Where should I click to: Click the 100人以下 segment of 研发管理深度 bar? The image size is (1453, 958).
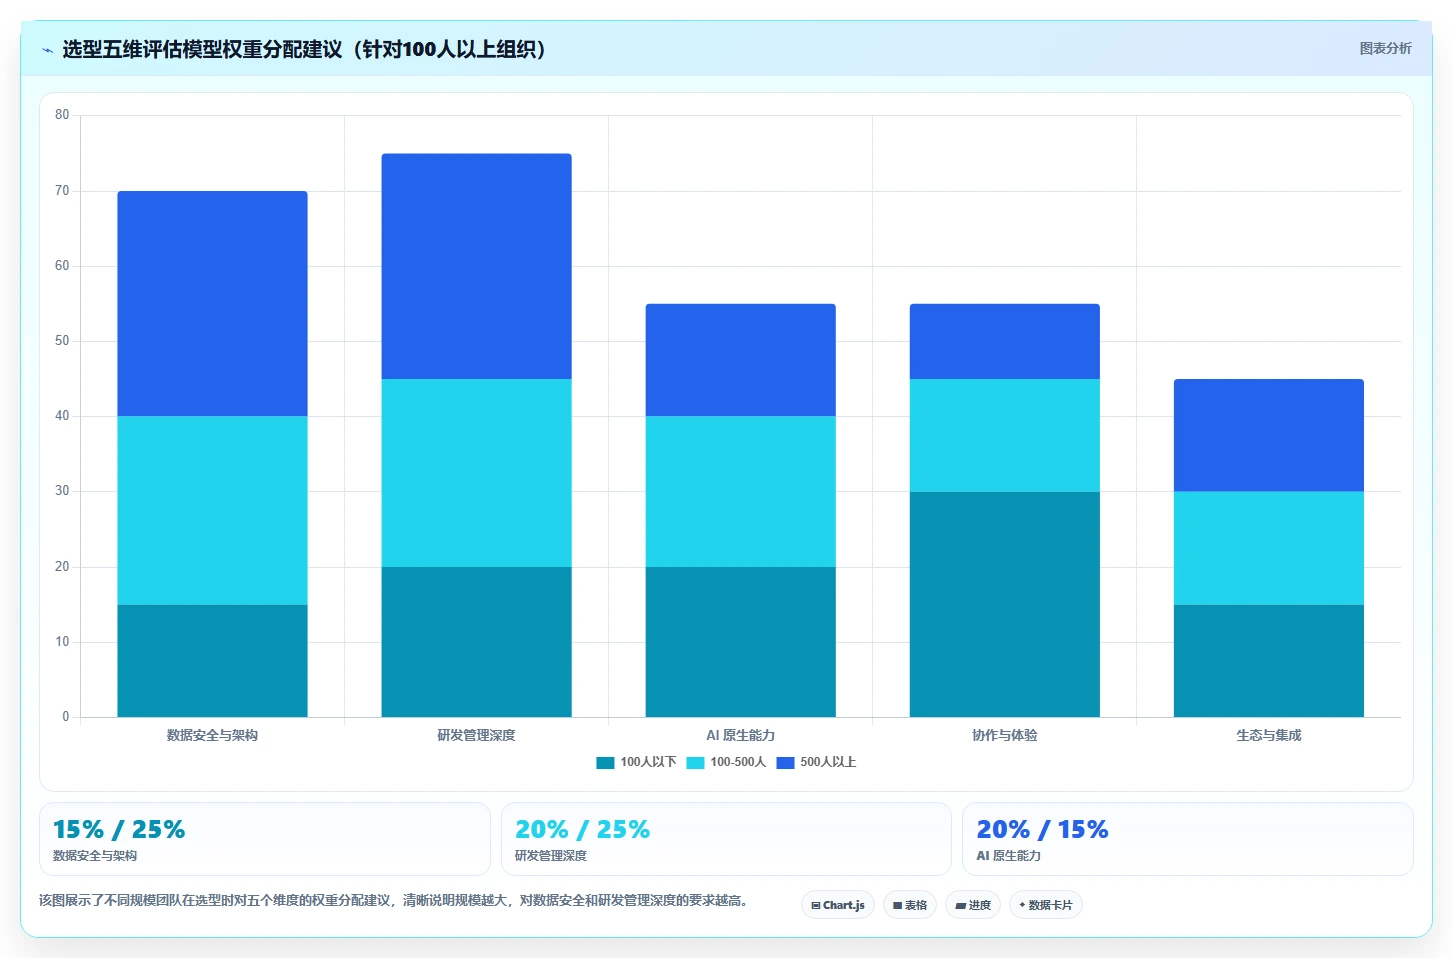pyautogui.click(x=476, y=642)
